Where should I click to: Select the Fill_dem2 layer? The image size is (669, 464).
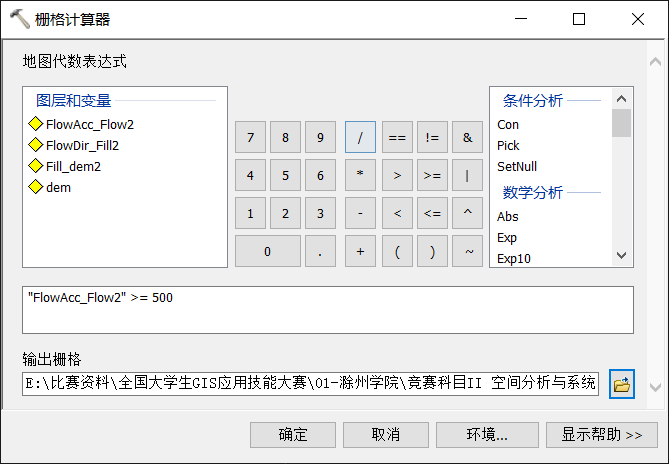click(64, 166)
